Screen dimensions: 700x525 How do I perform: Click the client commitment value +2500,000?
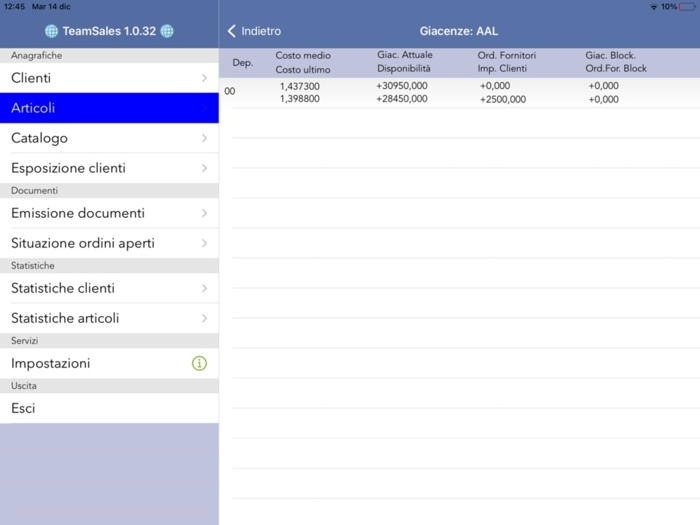pos(503,100)
